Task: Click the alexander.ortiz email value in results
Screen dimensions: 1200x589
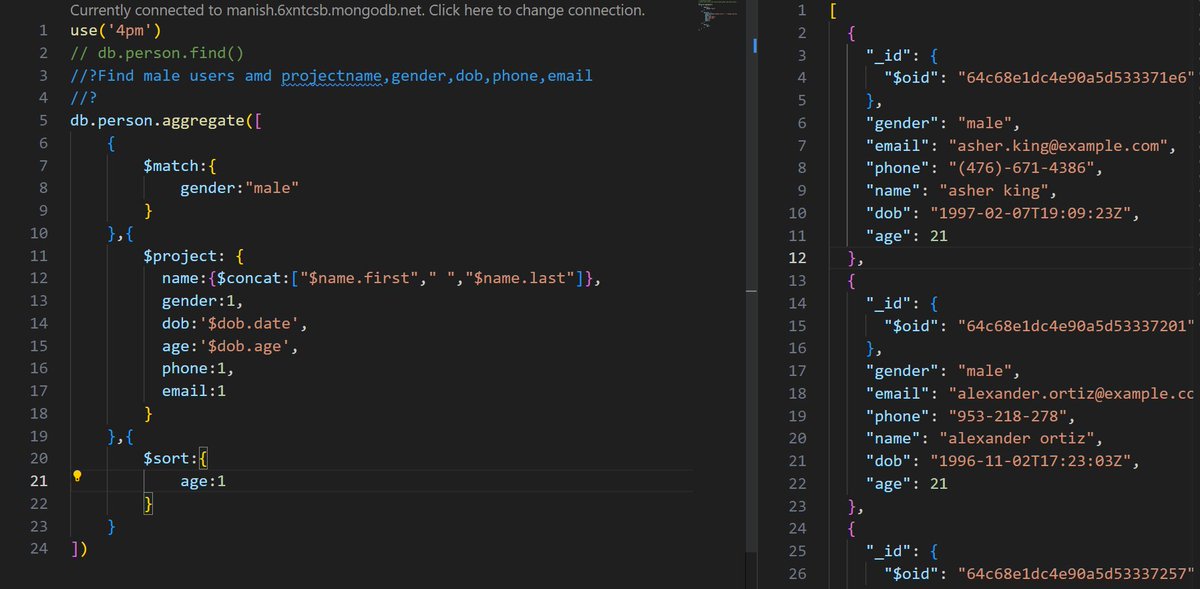Action: pos(1072,393)
